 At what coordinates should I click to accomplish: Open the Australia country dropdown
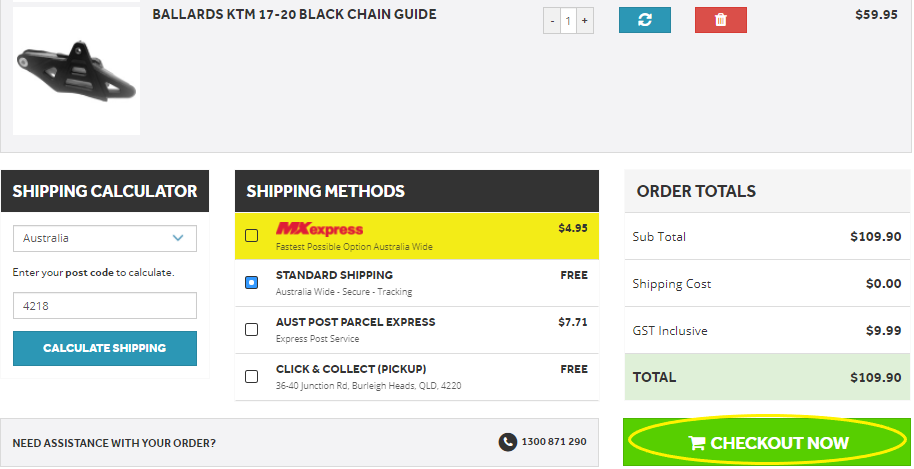(x=105, y=238)
